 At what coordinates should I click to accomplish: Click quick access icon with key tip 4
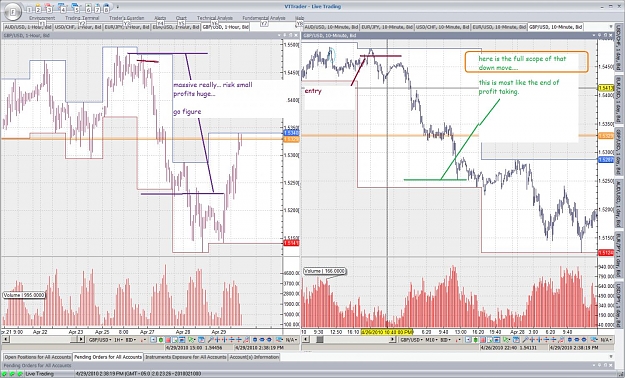point(63,9)
